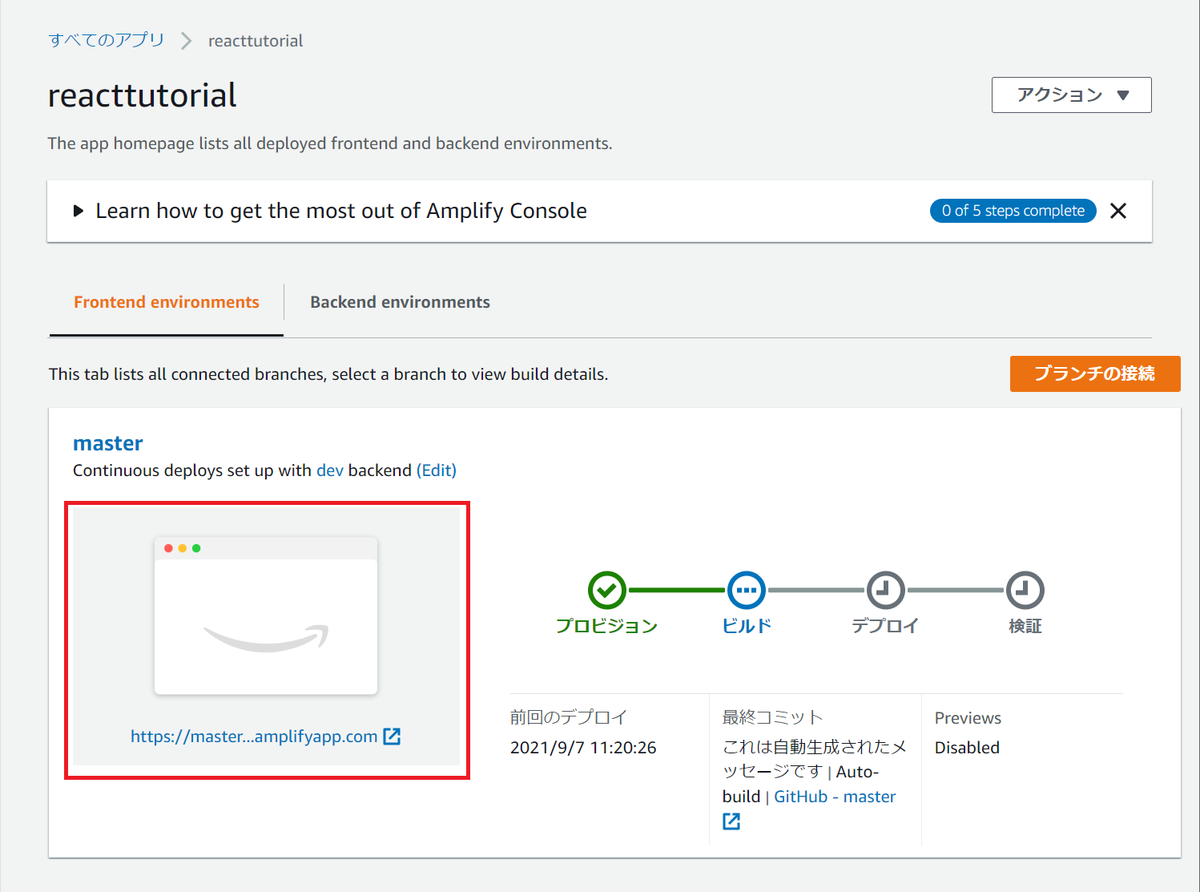Click the date 2021/9/7 11:20:26
The image size is (1200, 892).
[x=583, y=748]
